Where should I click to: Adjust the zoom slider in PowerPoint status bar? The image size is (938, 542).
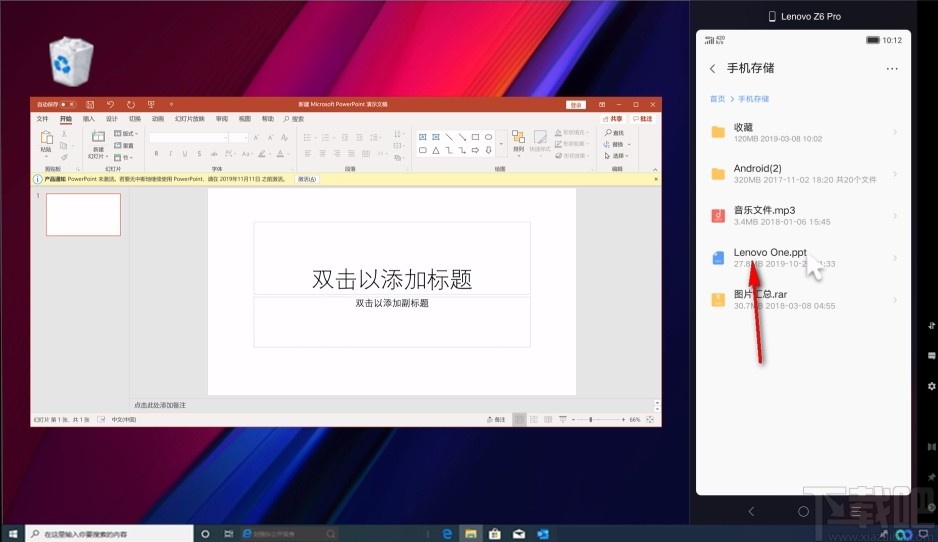[x=590, y=419]
